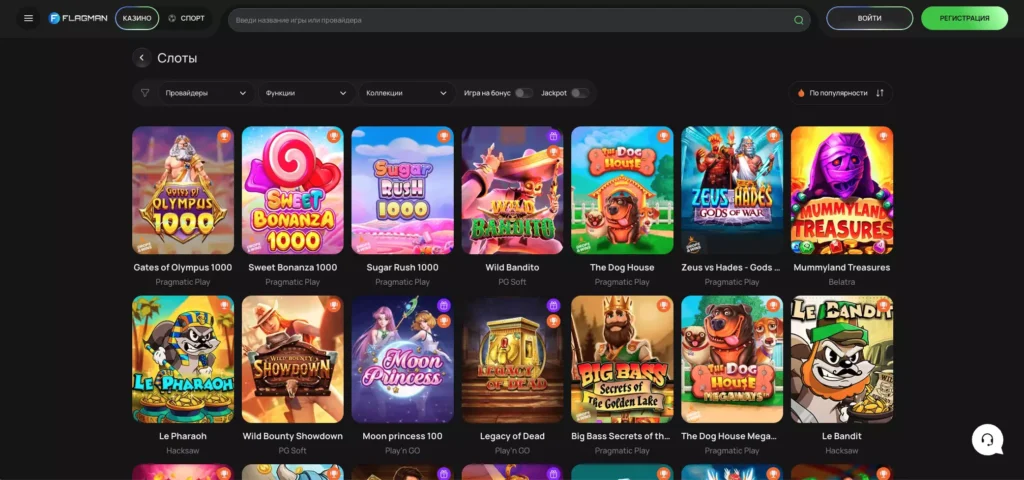The width and height of the screenshot is (1024, 480).
Task: Click the trophy badge on Gates of Olympus 1000
Action: (224, 136)
